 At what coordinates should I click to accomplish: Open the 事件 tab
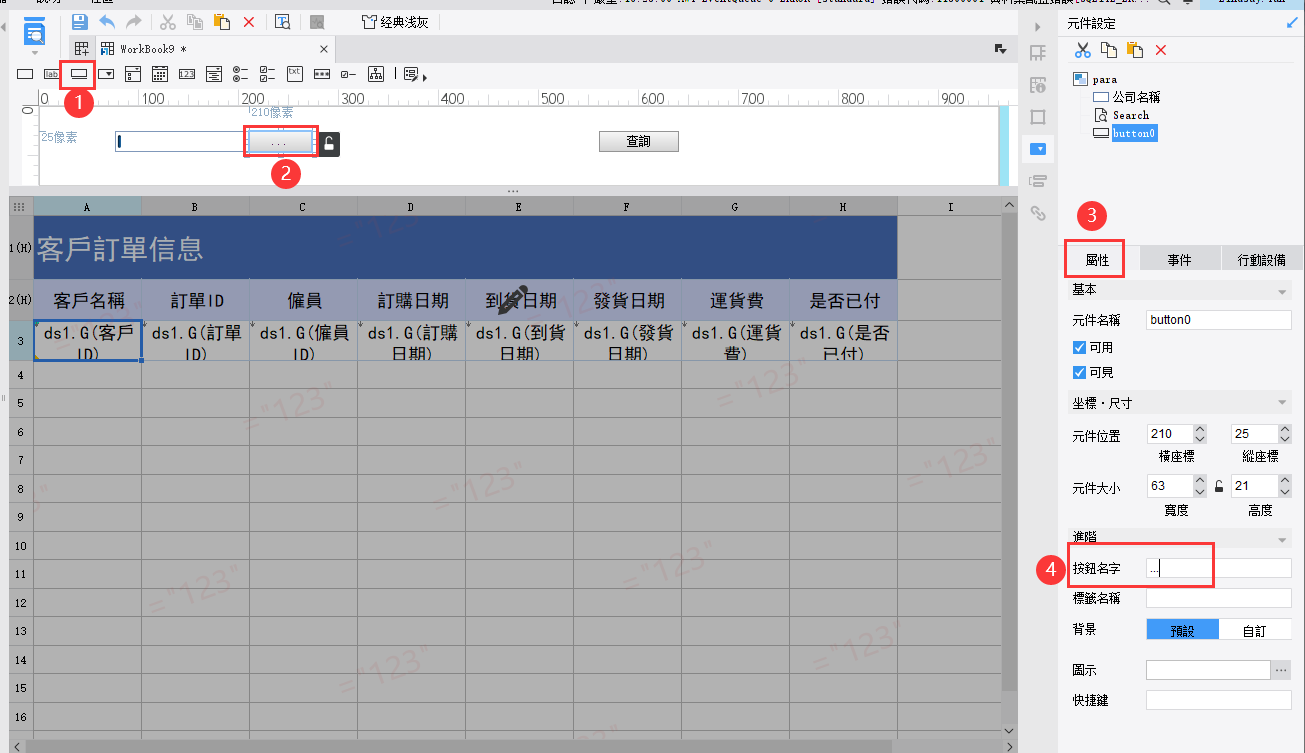tap(1180, 260)
